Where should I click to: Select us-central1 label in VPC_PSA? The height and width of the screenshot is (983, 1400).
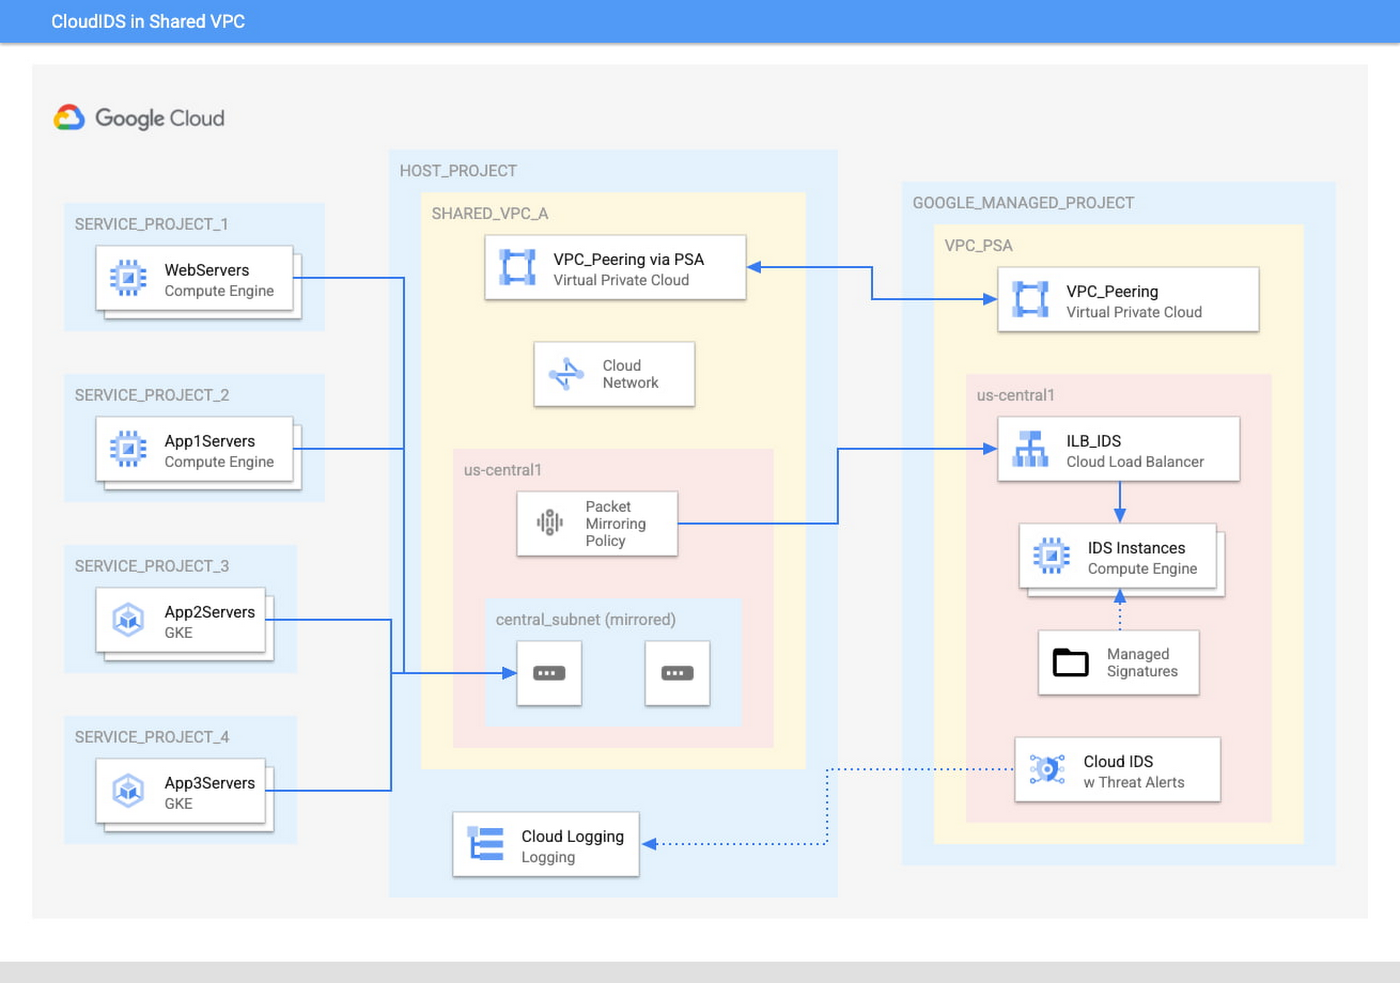click(x=1015, y=395)
